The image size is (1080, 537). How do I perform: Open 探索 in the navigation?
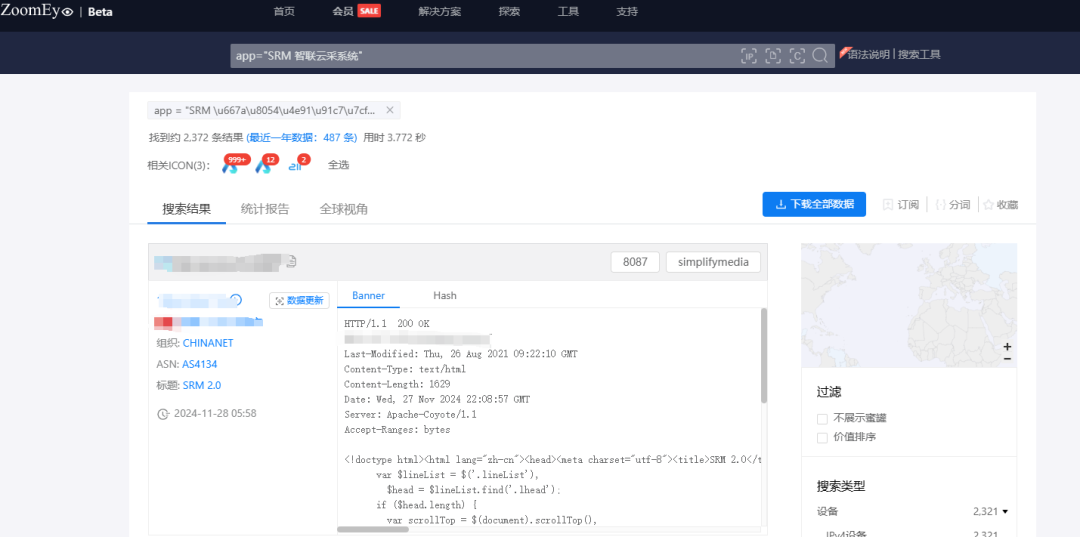coord(509,12)
